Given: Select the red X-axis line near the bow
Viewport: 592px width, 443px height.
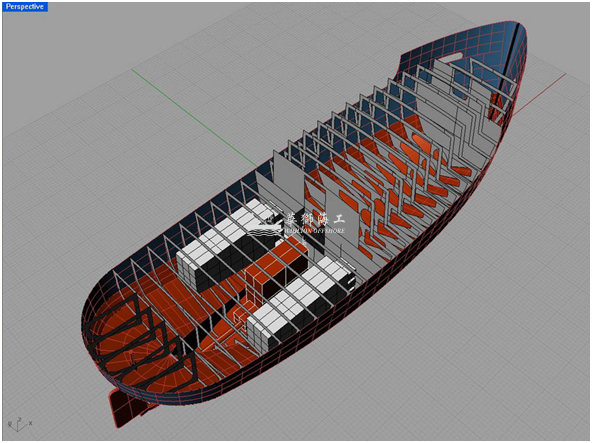Looking at the screenshot, I should (x=539, y=94).
